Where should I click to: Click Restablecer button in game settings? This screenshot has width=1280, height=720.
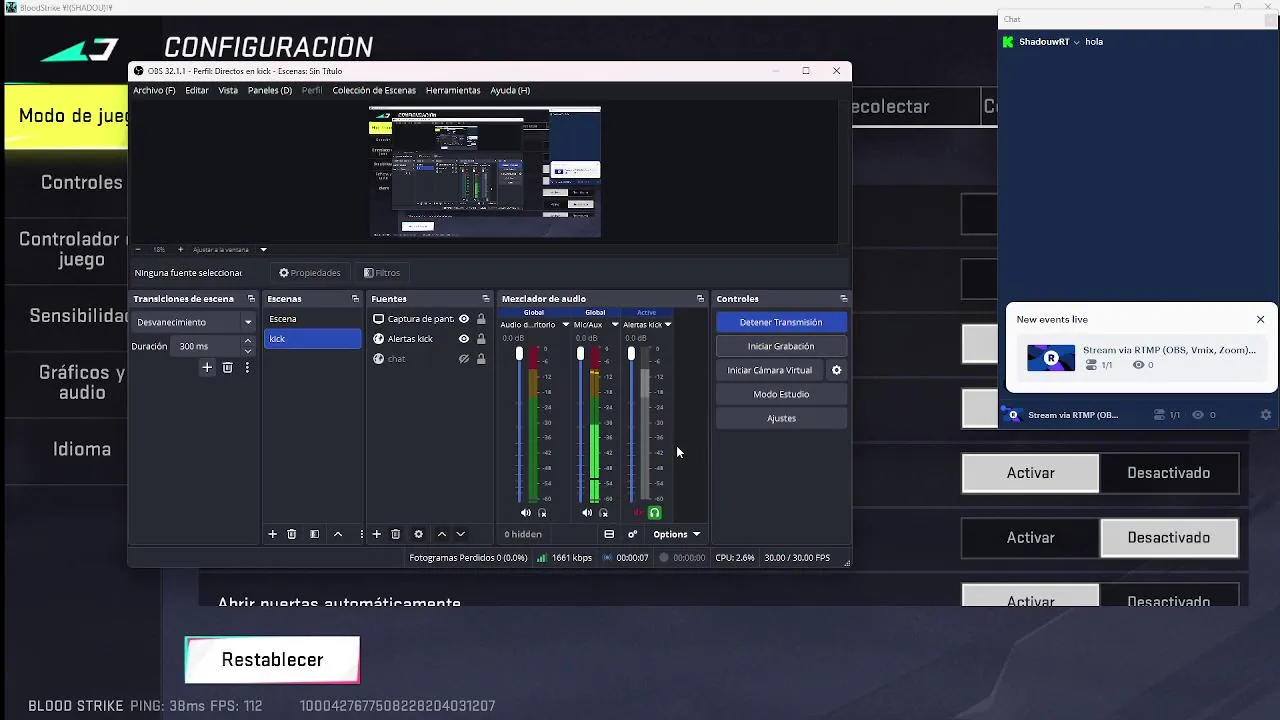pyautogui.click(x=272, y=660)
